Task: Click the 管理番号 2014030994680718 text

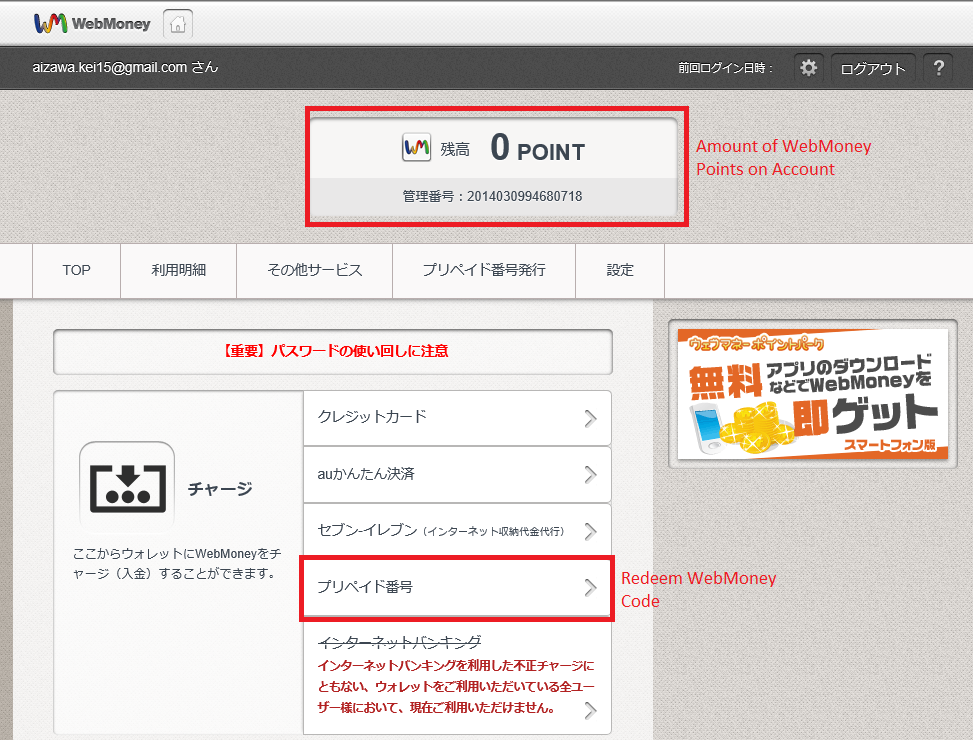Action: [x=493, y=197]
